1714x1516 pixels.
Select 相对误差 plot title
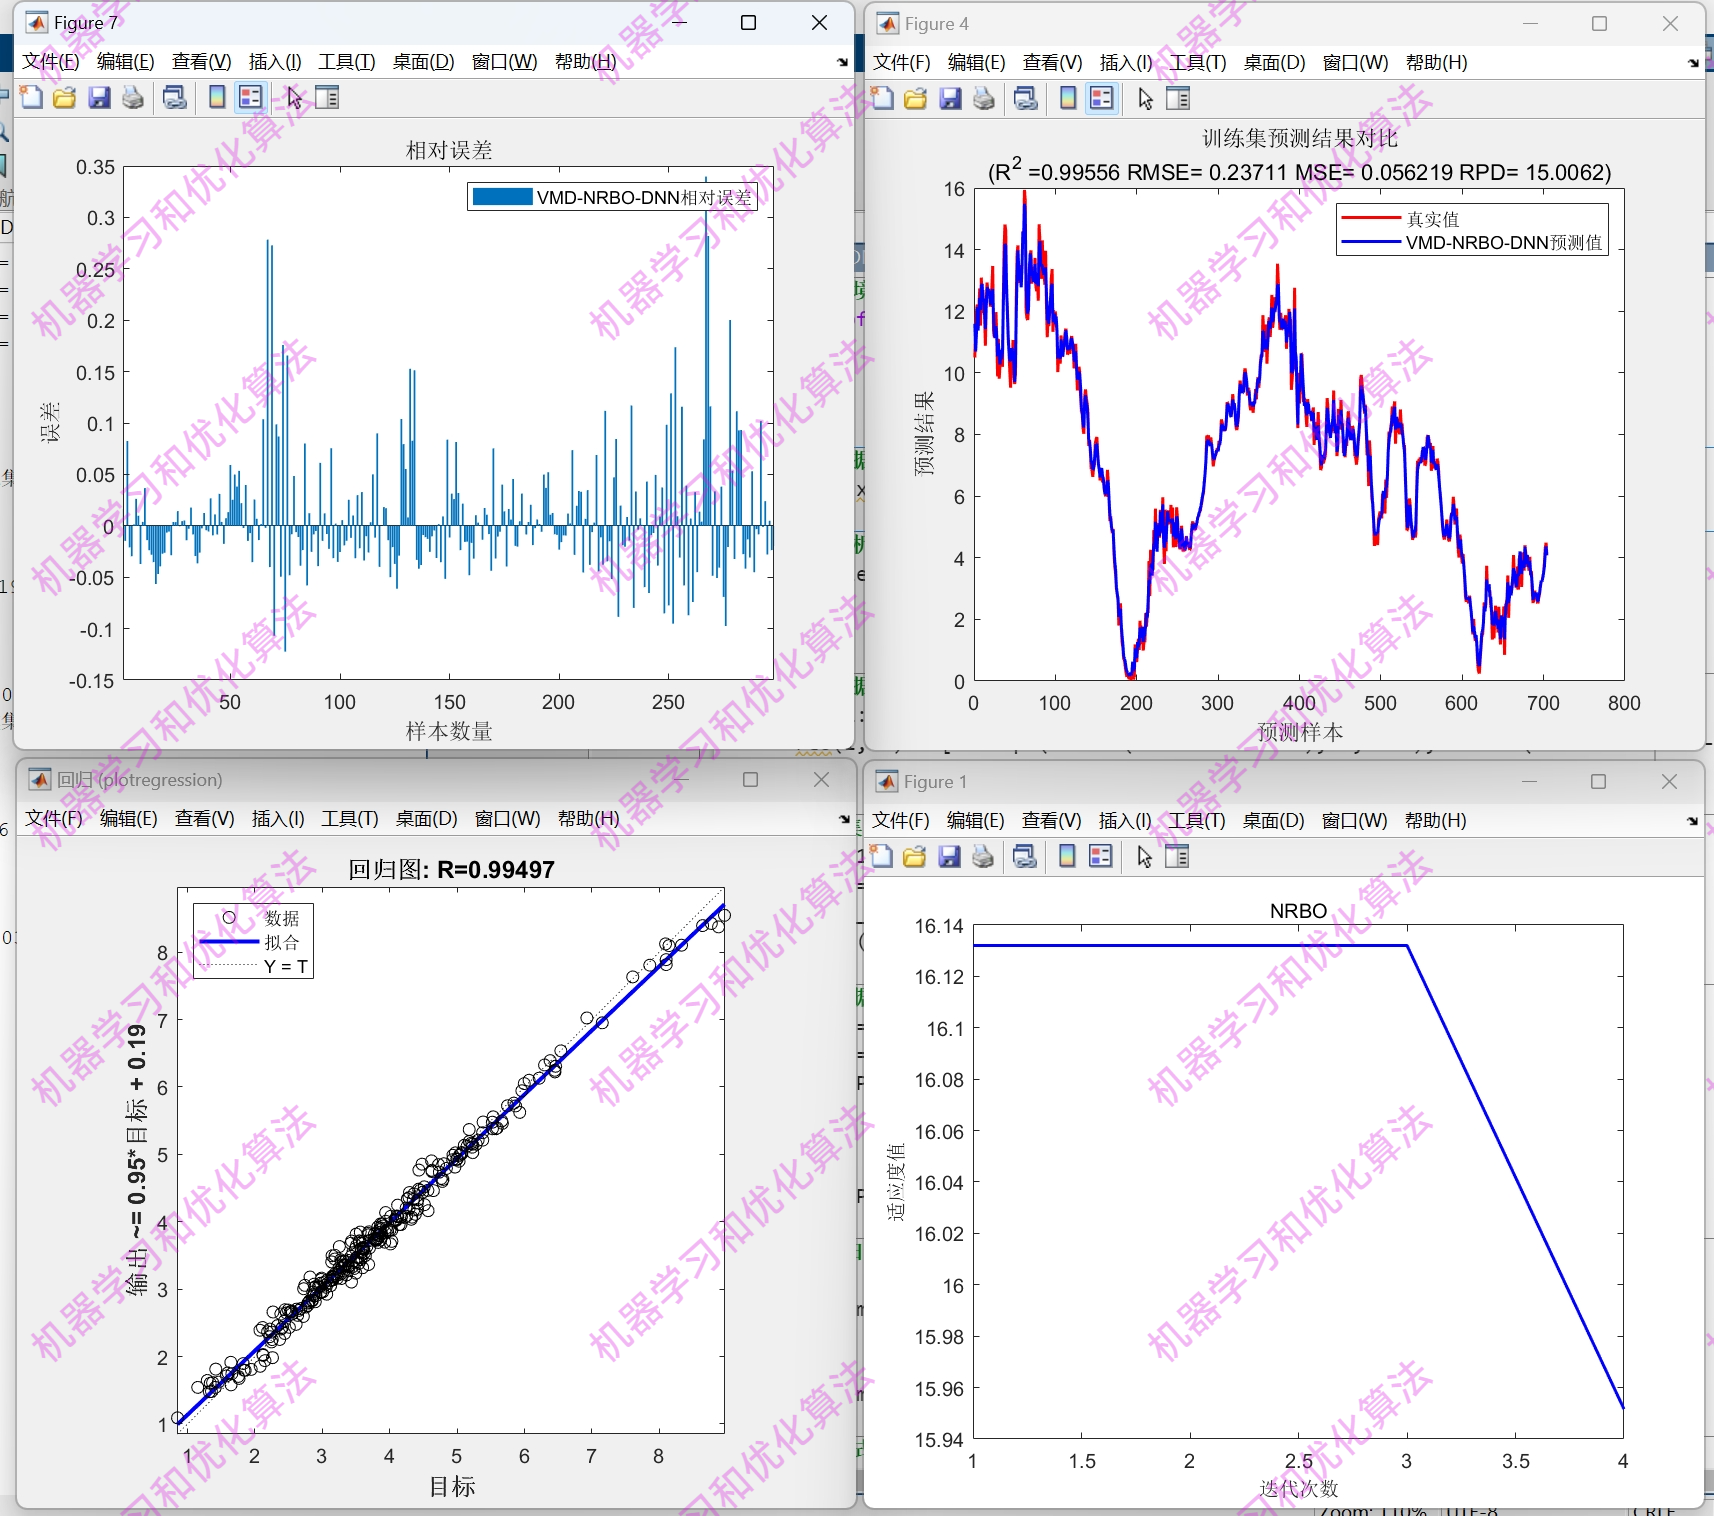click(449, 150)
